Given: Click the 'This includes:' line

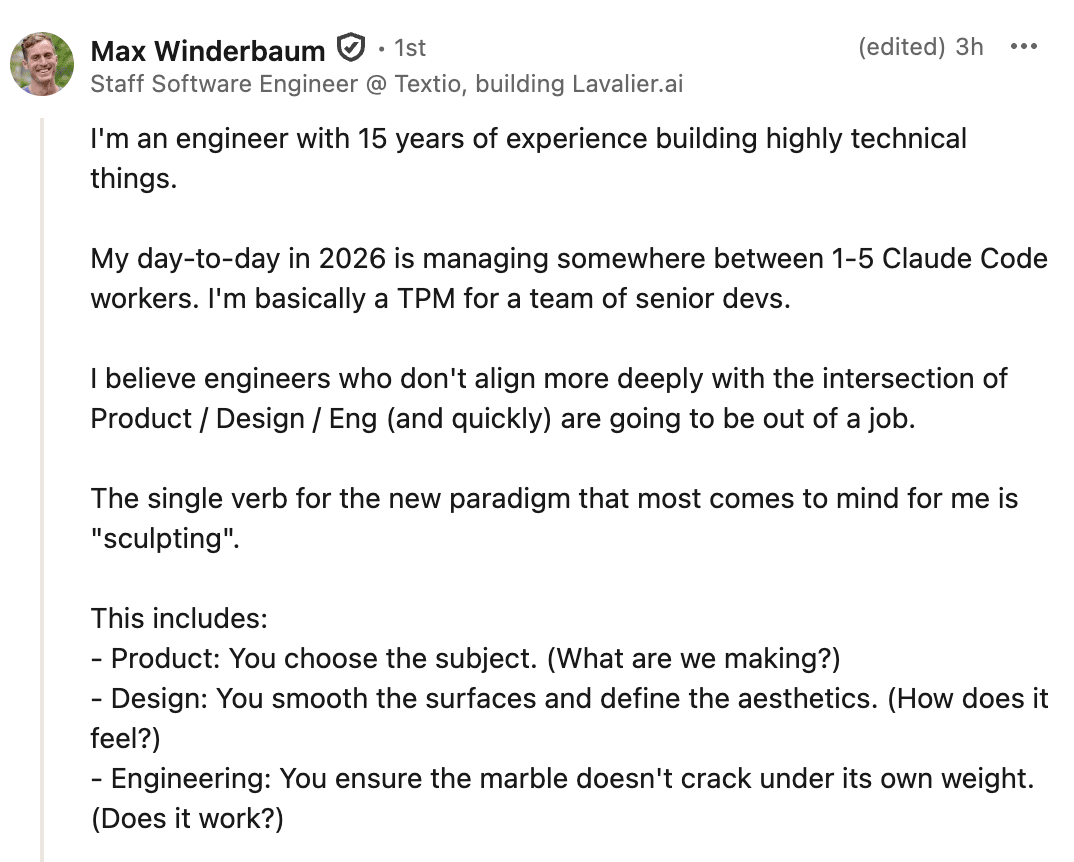Looking at the screenshot, I should click(179, 619).
